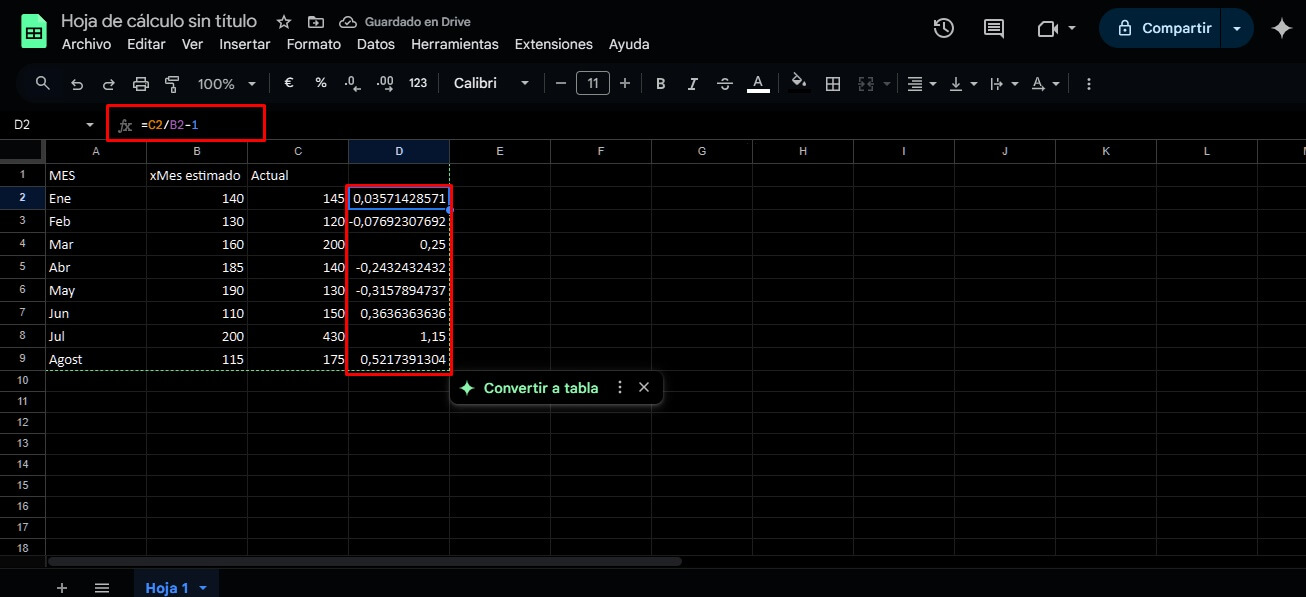Show the all sheets list
The height and width of the screenshot is (597, 1306).
point(102,588)
